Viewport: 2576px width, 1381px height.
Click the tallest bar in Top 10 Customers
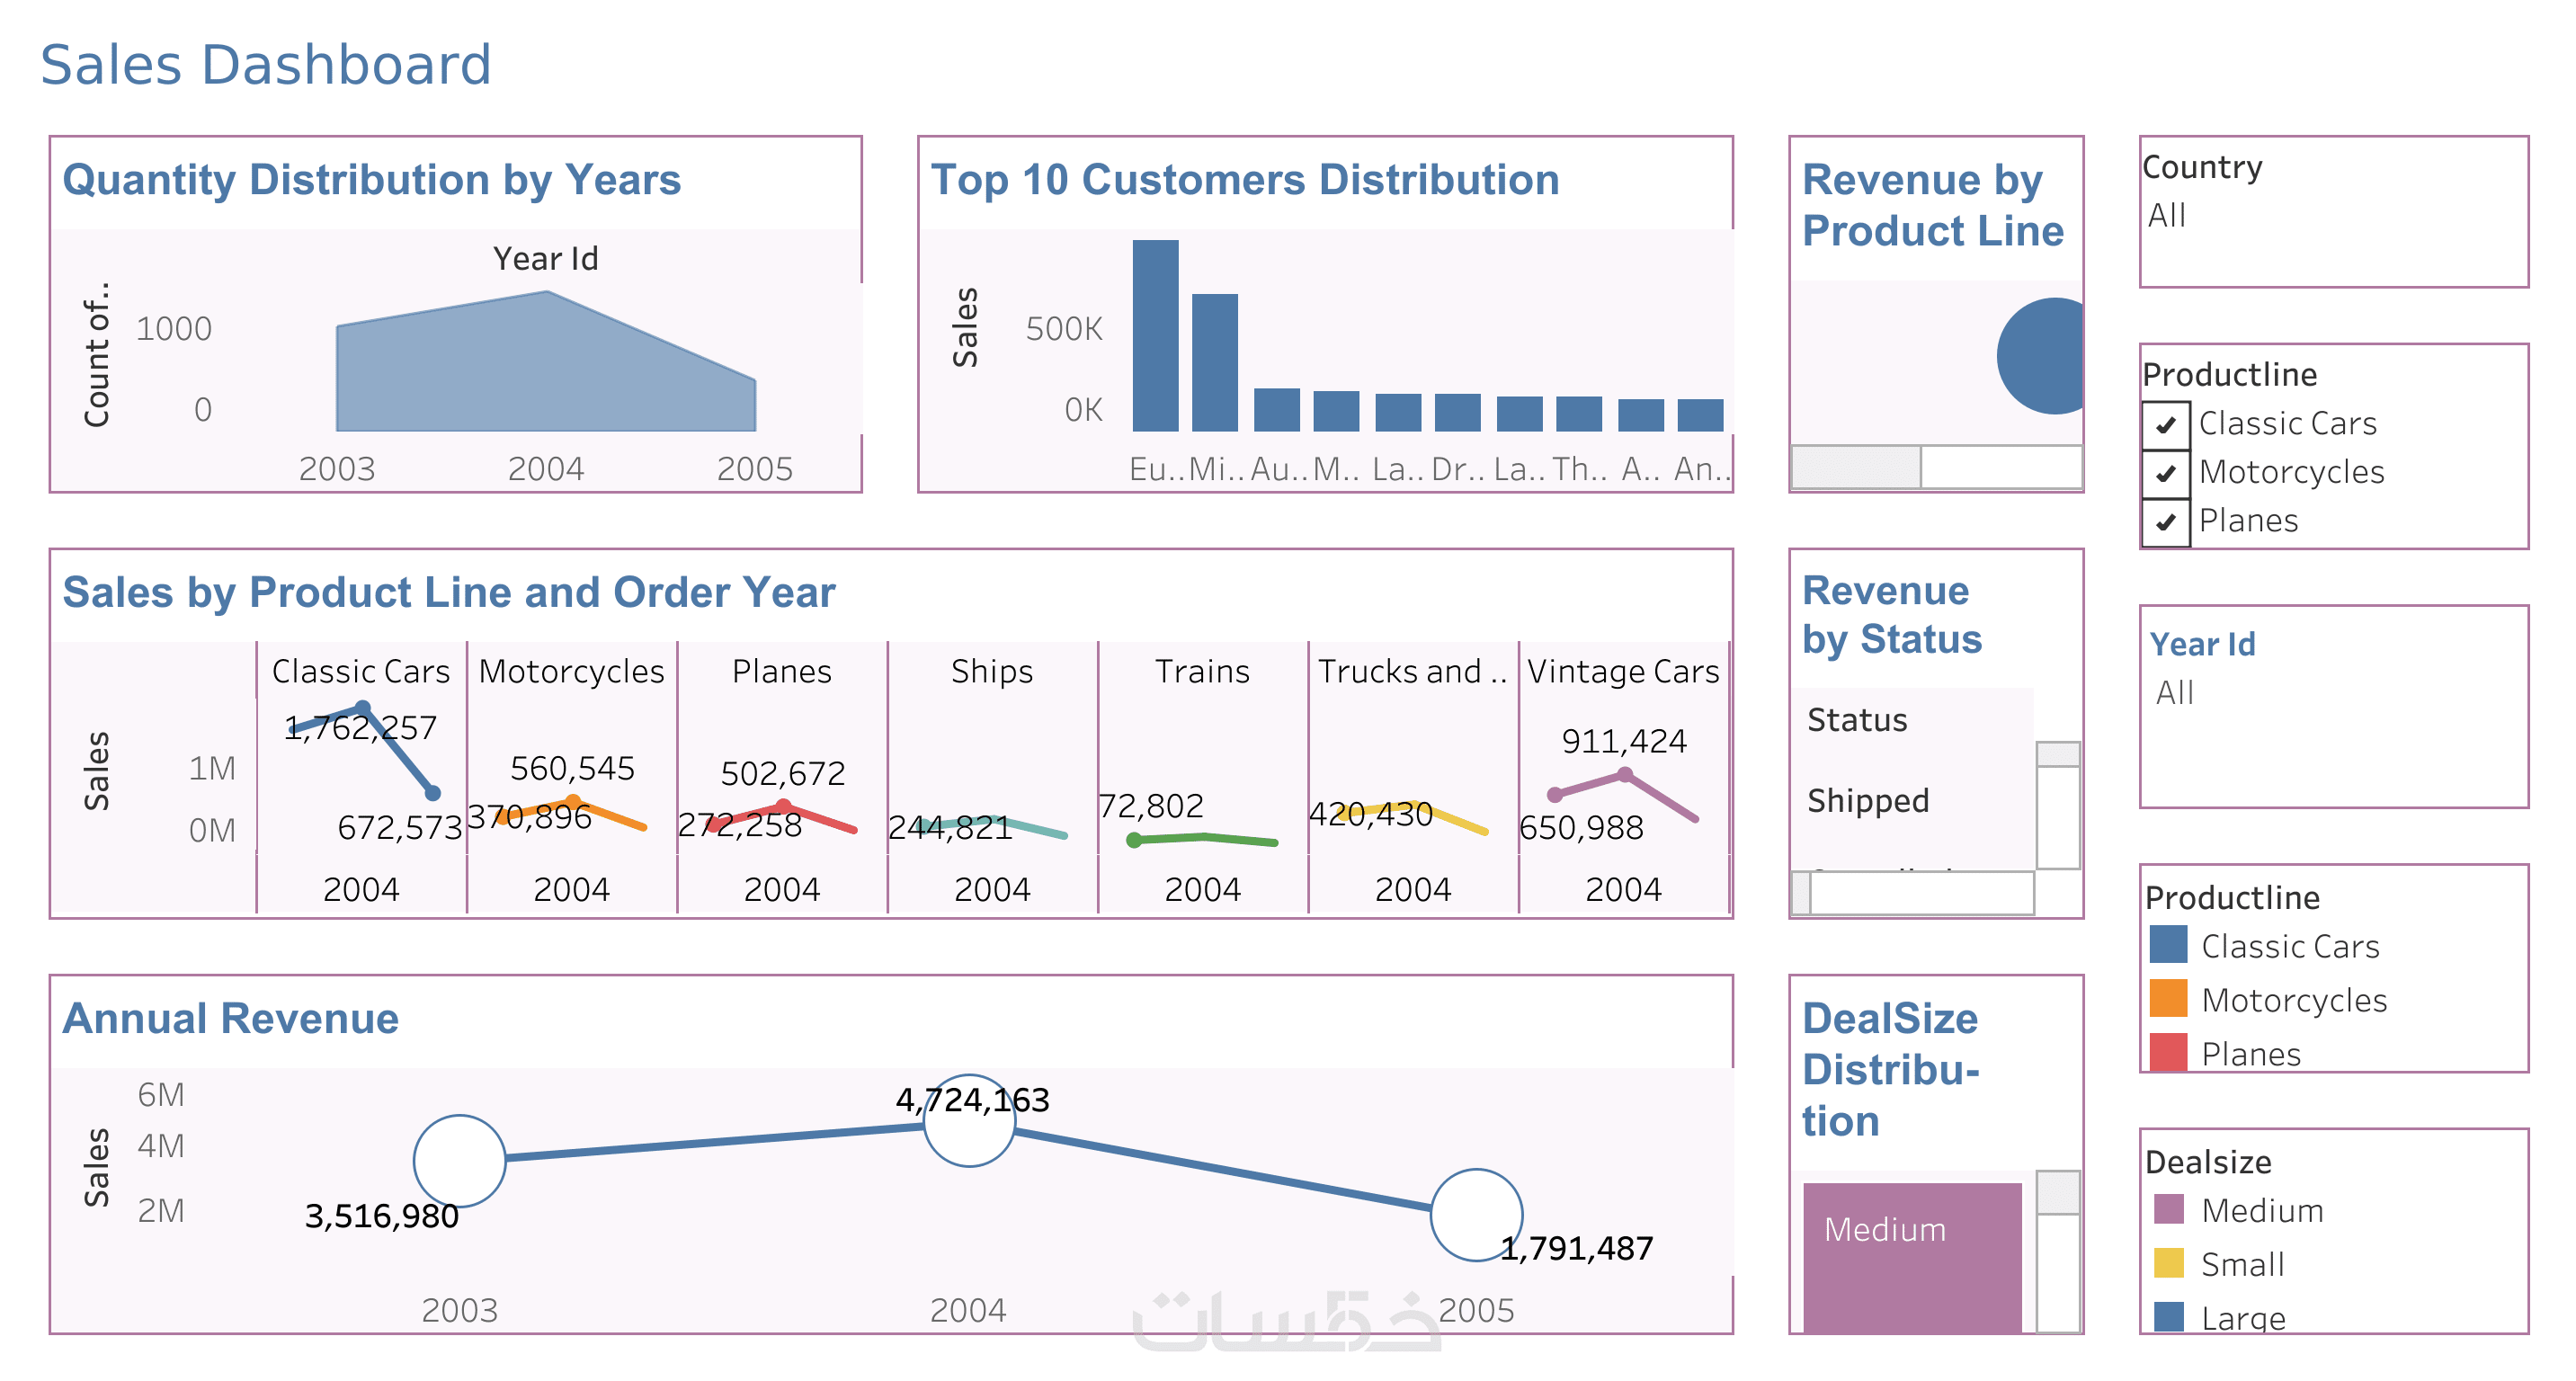[1155, 335]
